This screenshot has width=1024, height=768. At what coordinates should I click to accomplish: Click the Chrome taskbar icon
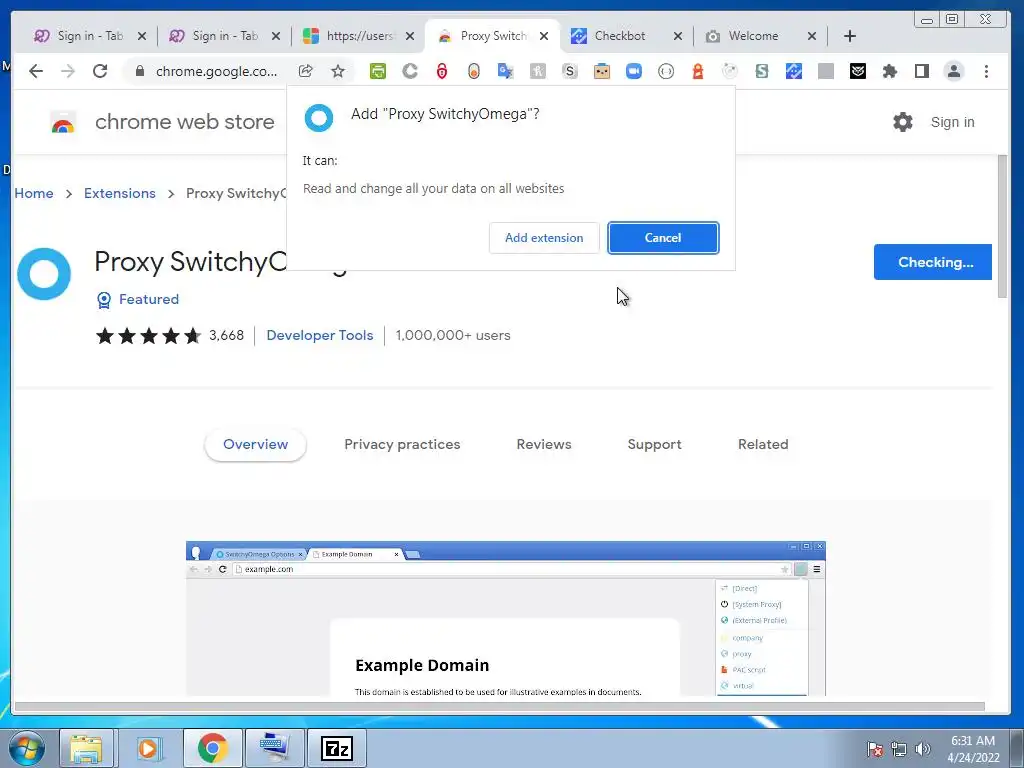[212, 748]
